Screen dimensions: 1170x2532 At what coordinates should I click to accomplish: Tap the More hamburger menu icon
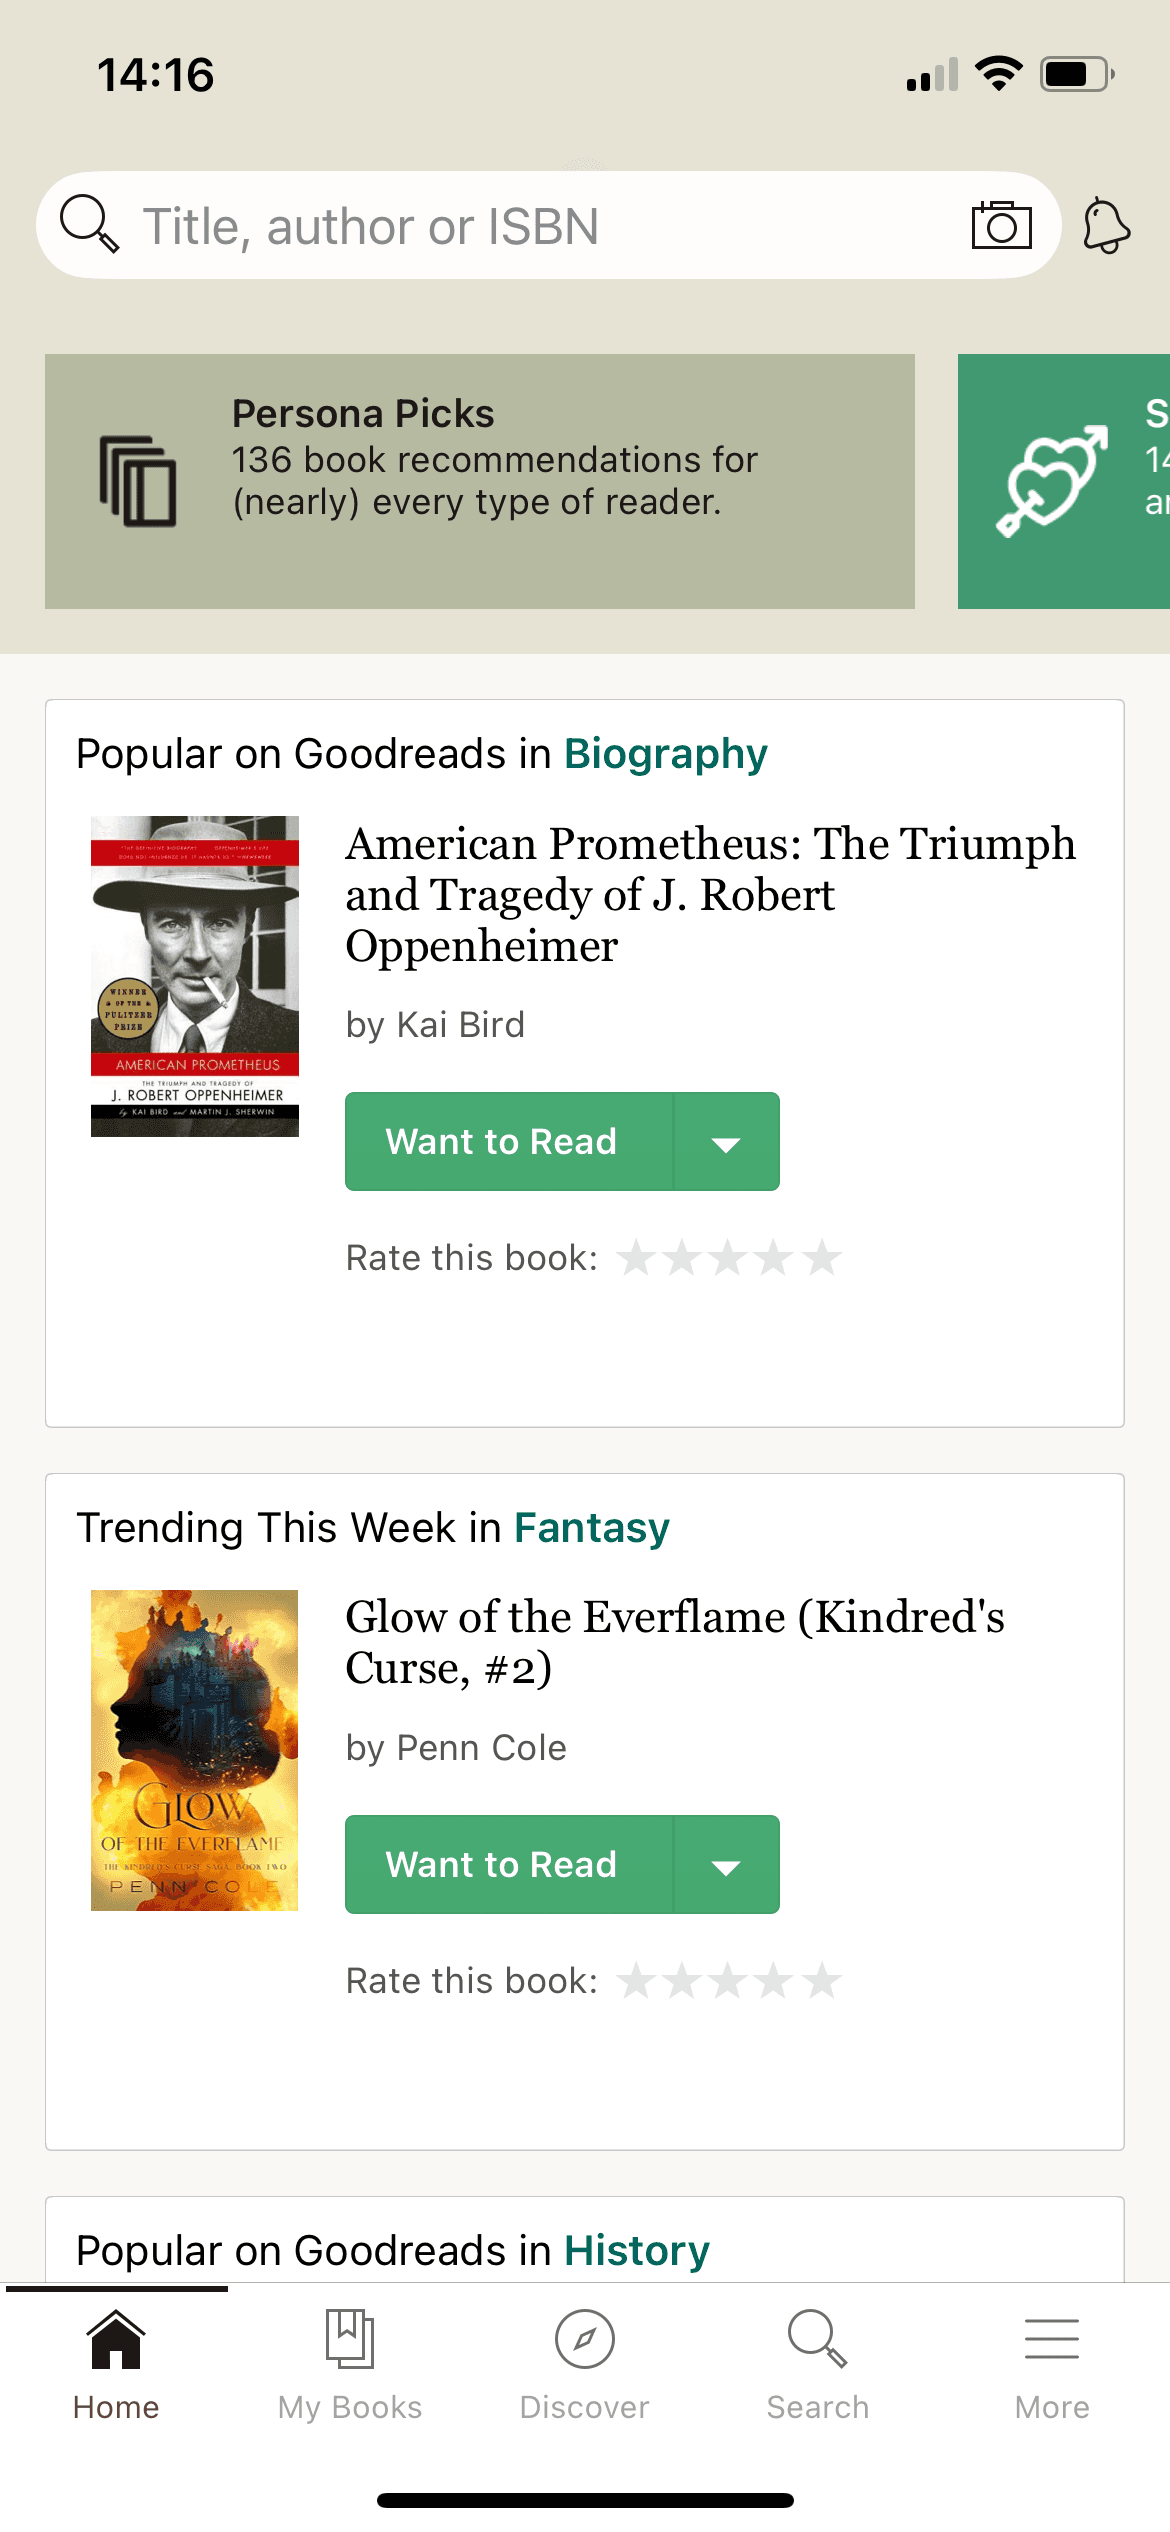click(1051, 2340)
